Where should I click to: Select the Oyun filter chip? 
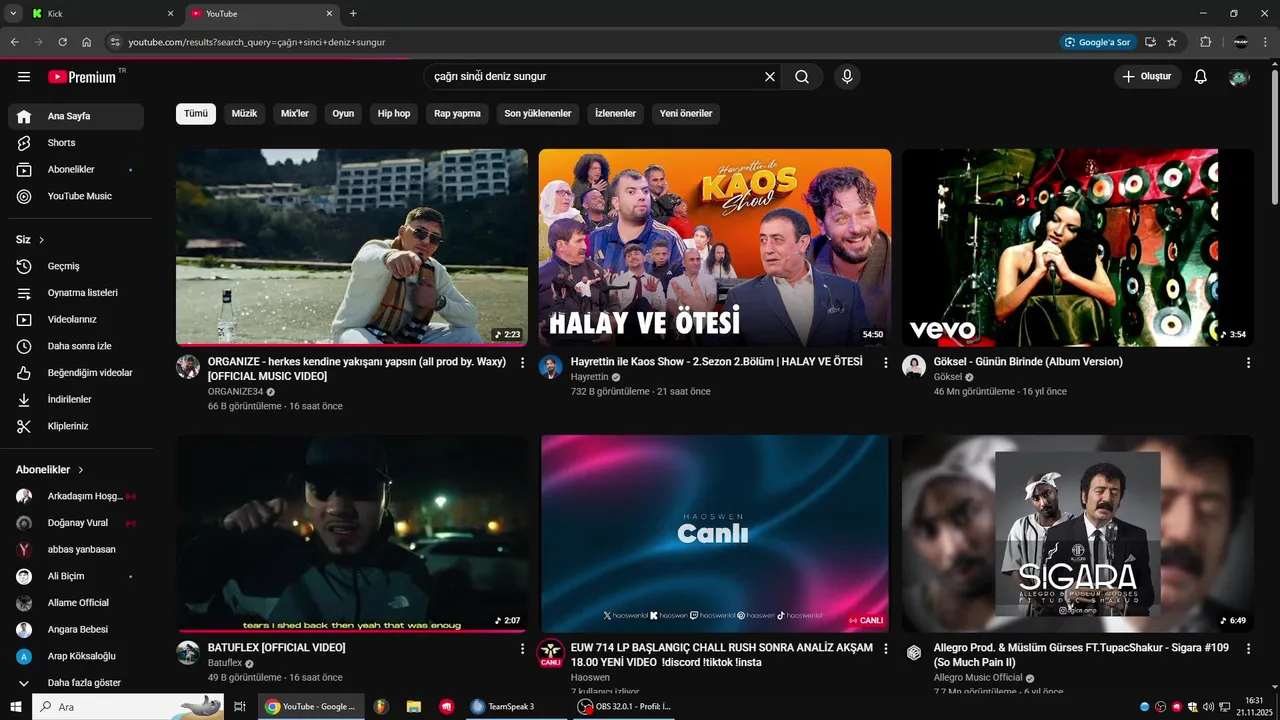(x=343, y=114)
